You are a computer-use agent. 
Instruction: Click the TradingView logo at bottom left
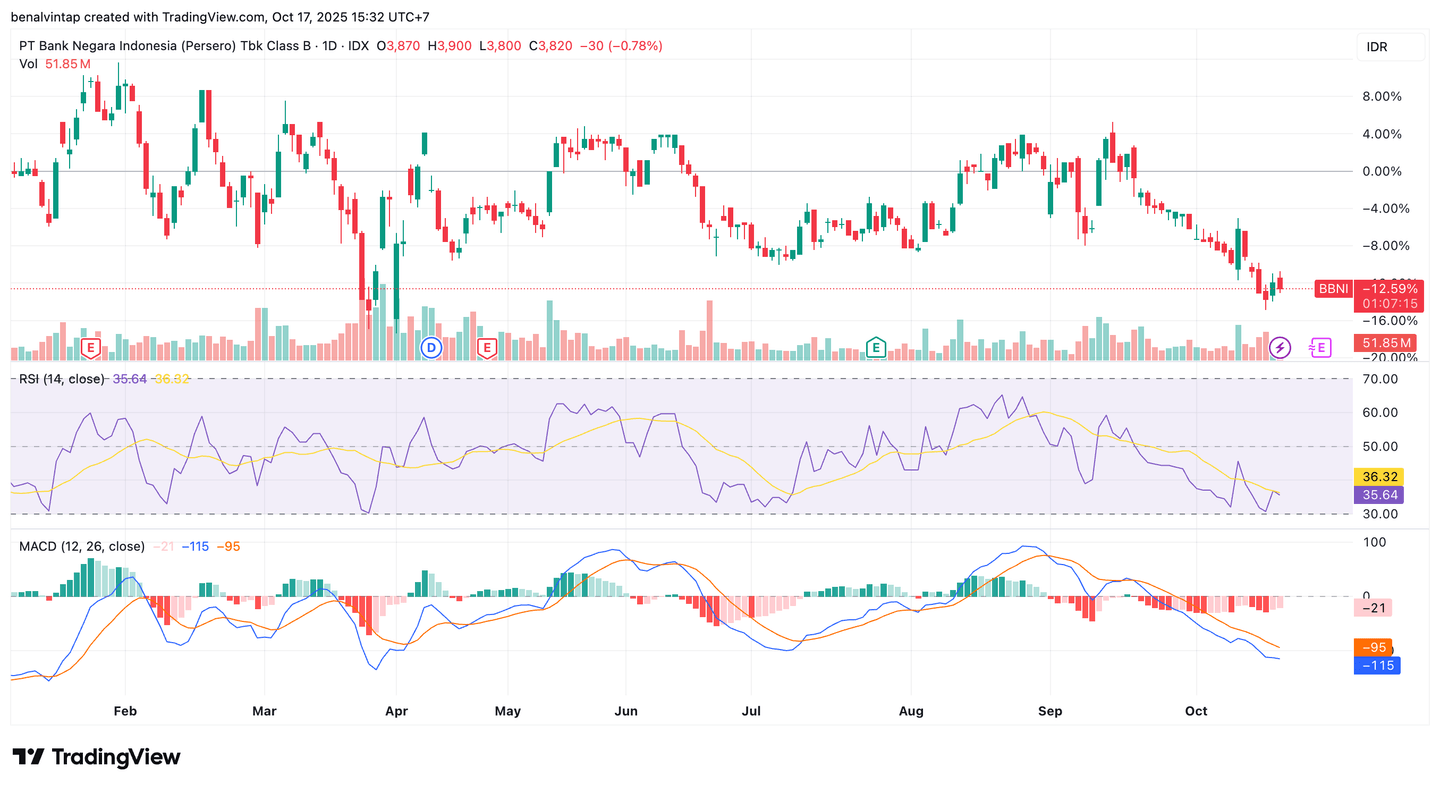(96, 757)
